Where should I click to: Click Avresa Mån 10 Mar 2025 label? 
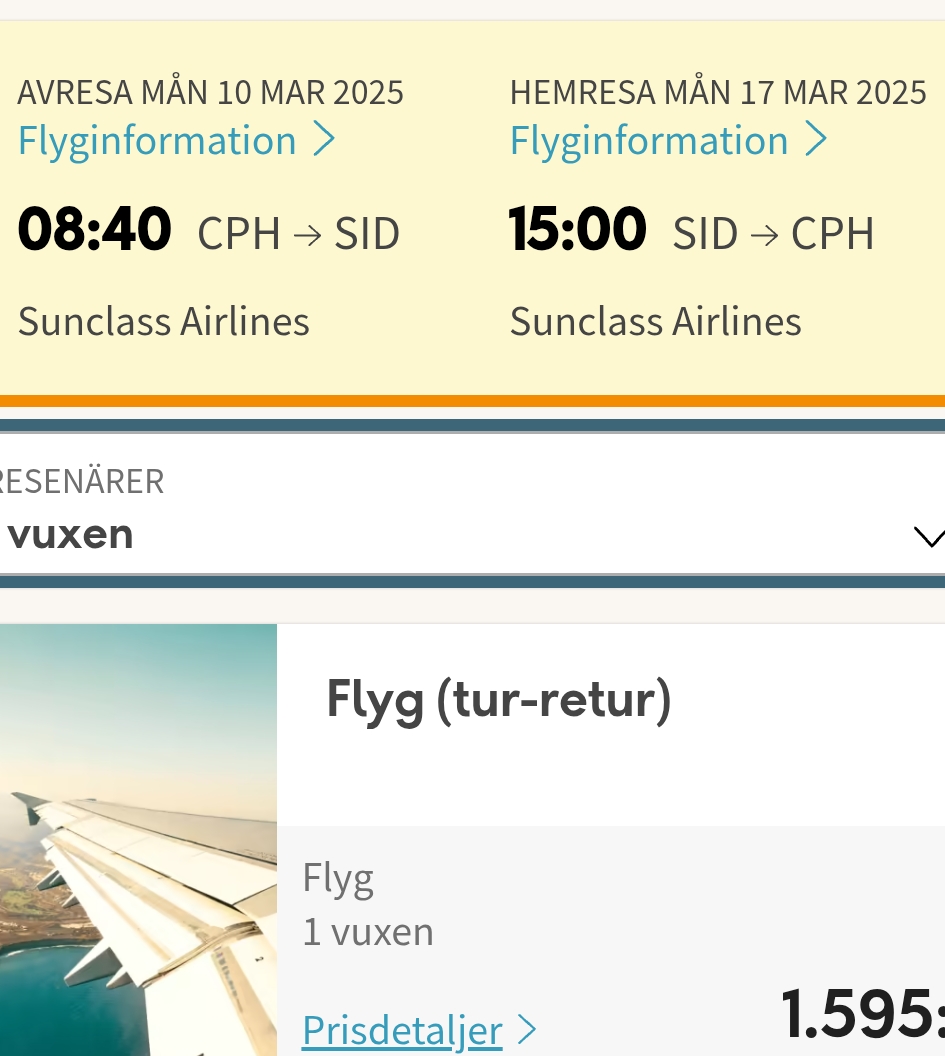point(210,92)
